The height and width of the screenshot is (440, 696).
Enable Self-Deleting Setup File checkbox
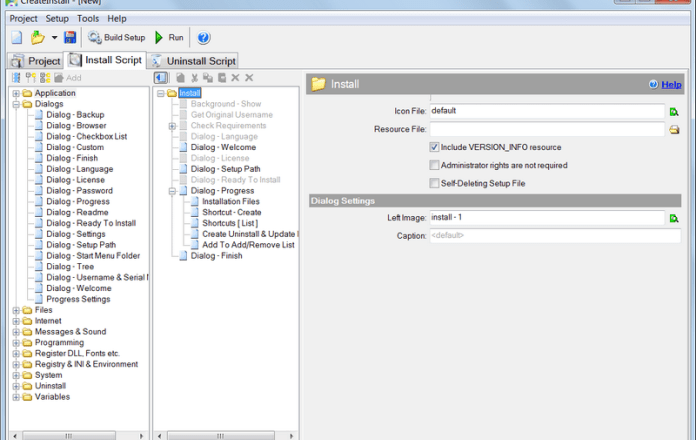(x=434, y=183)
